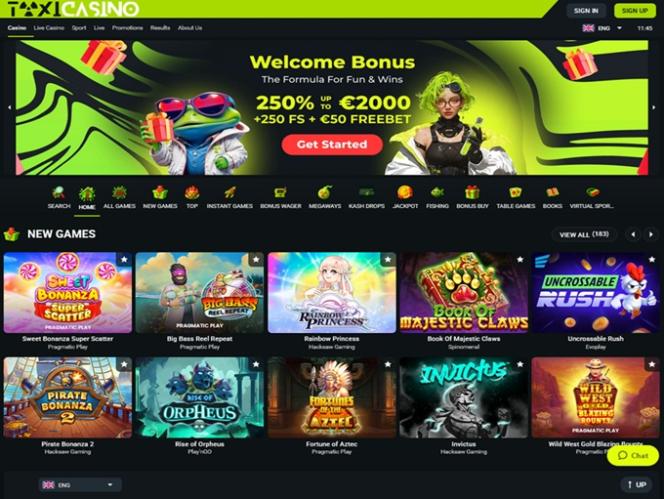664x499 pixels.
Task: Open the Search category icon
Action: (x=59, y=197)
